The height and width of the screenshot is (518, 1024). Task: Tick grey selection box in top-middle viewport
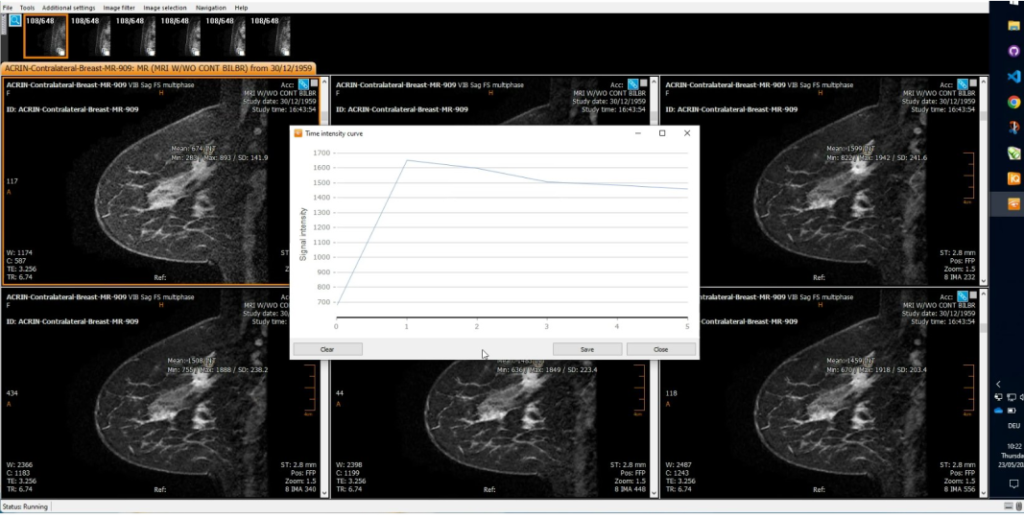pos(643,84)
